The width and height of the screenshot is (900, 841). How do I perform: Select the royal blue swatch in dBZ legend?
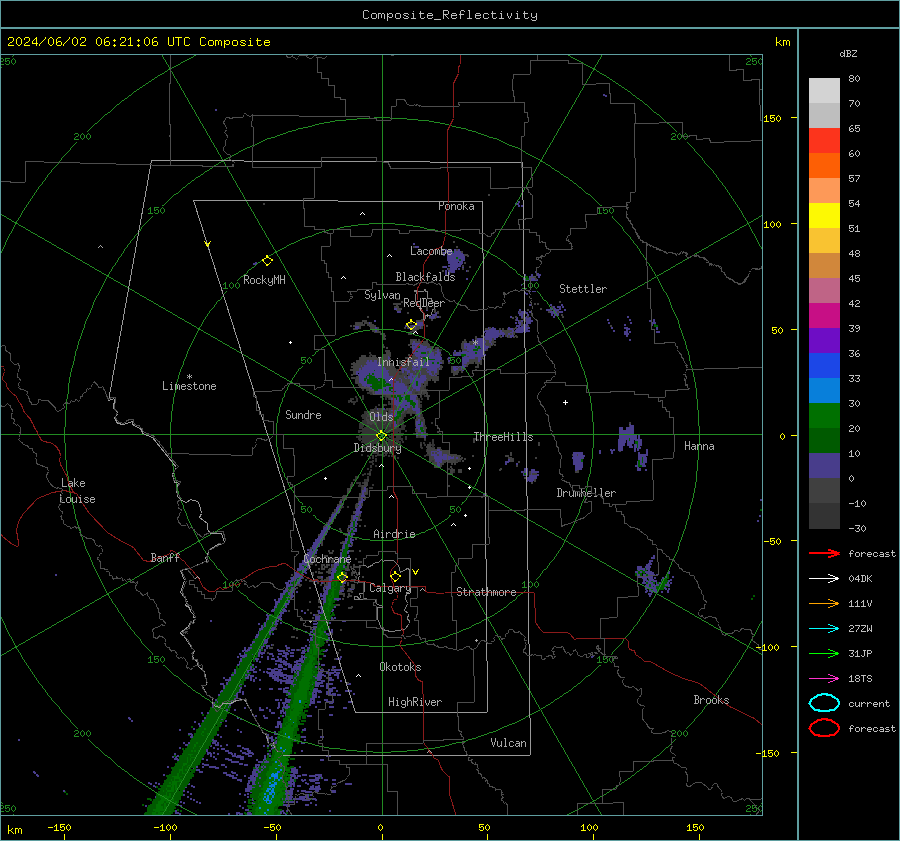(x=824, y=366)
